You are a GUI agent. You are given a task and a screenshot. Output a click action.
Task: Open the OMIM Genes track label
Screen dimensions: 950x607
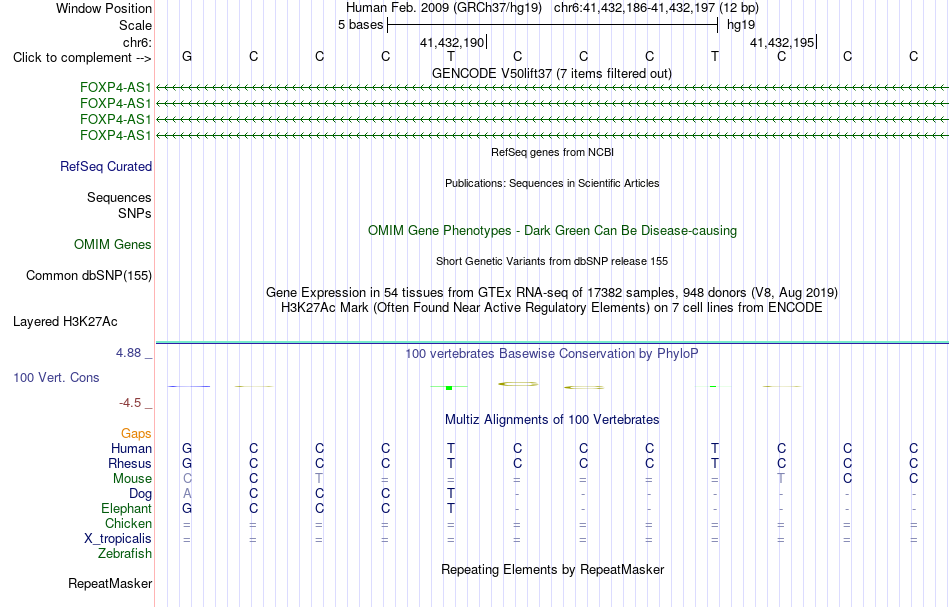[113, 245]
